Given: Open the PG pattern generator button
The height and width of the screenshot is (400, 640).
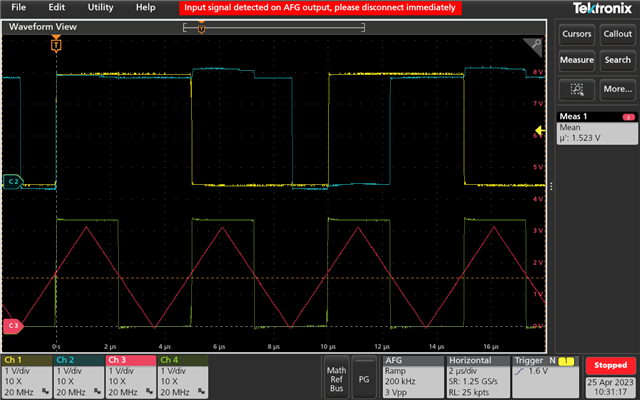Looking at the screenshot, I should (x=364, y=377).
